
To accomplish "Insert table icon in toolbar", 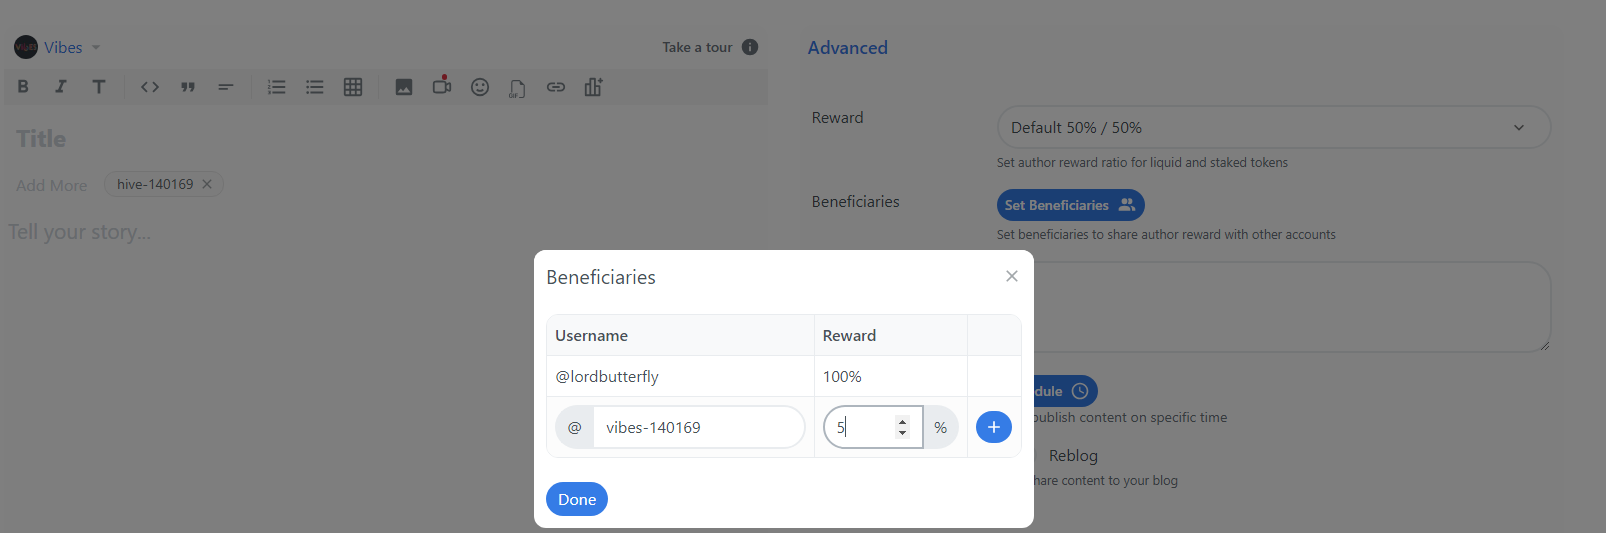I will (x=353, y=87).
